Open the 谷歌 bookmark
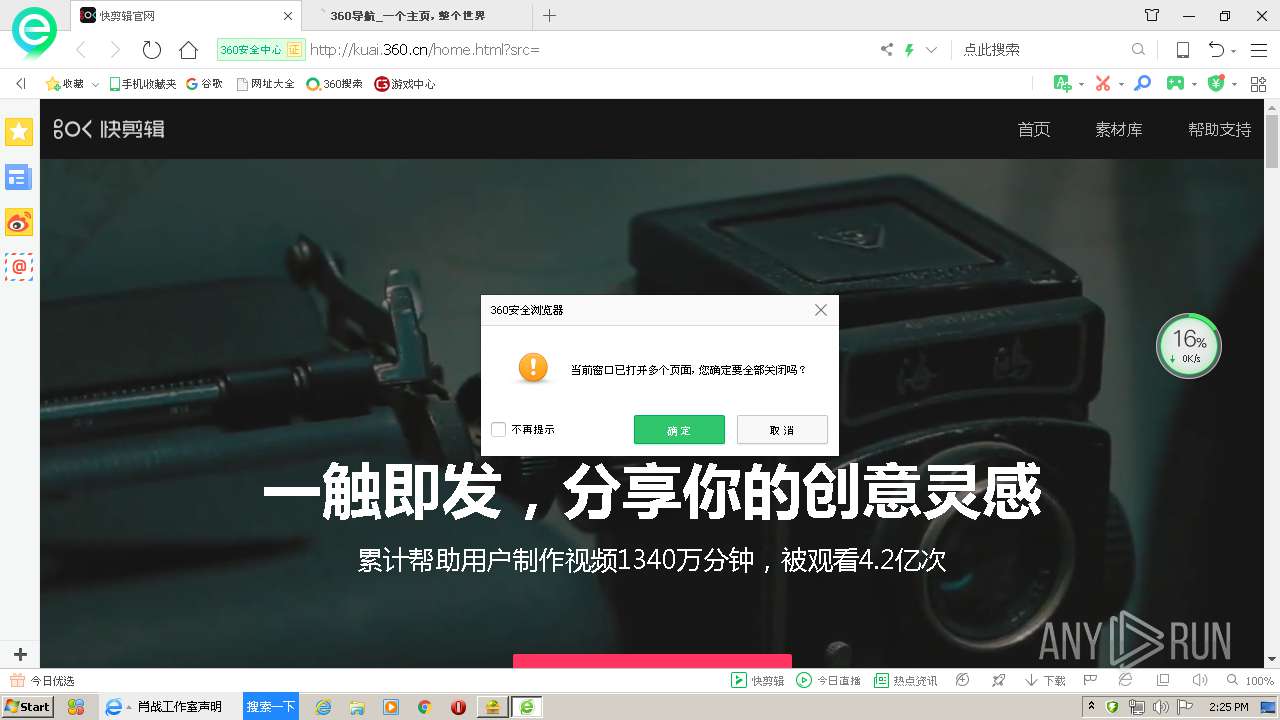Image resolution: width=1280 pixels, height=720 pixels. click(x=204, y=84)
